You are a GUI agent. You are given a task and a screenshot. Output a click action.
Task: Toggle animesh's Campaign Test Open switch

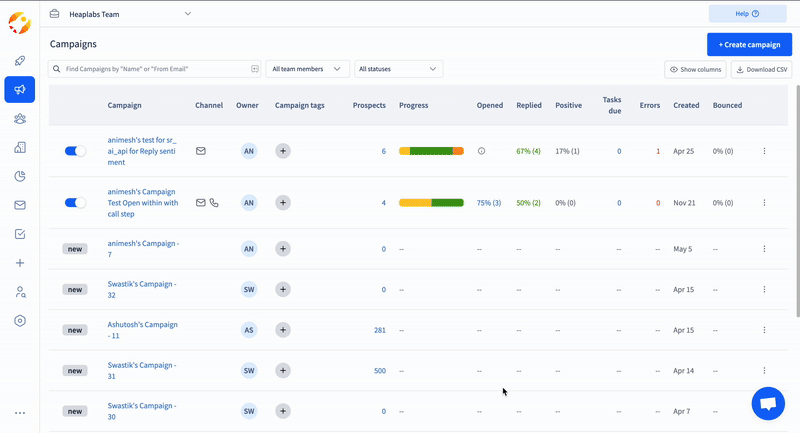(x=75, y=203)
